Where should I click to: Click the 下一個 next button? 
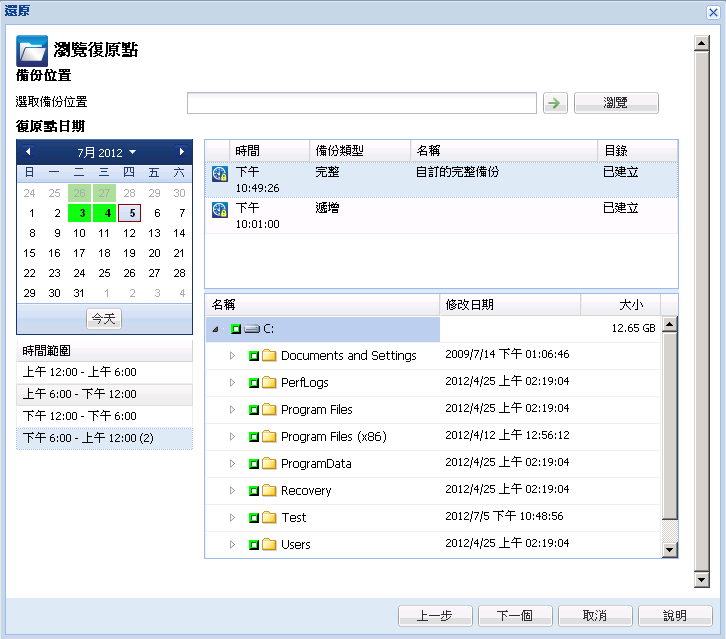515,615
